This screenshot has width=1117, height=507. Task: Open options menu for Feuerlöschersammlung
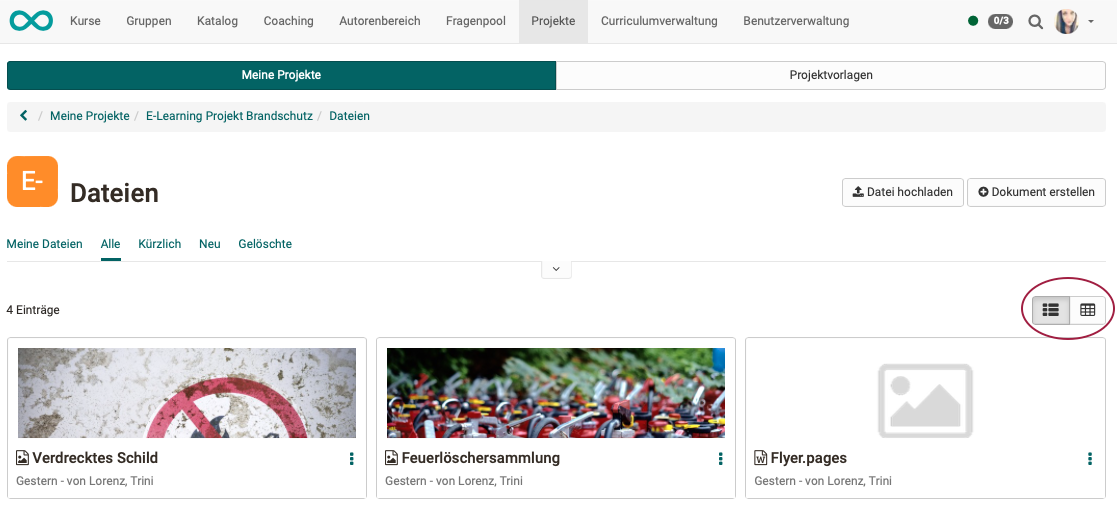(720, 459)
